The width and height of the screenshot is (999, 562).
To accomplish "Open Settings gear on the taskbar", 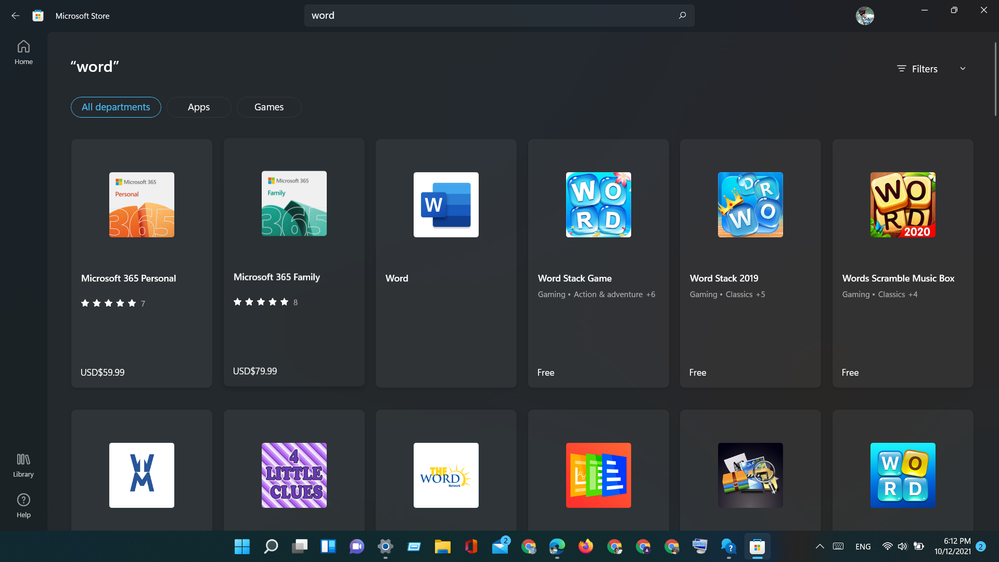I will pos(385,547).
